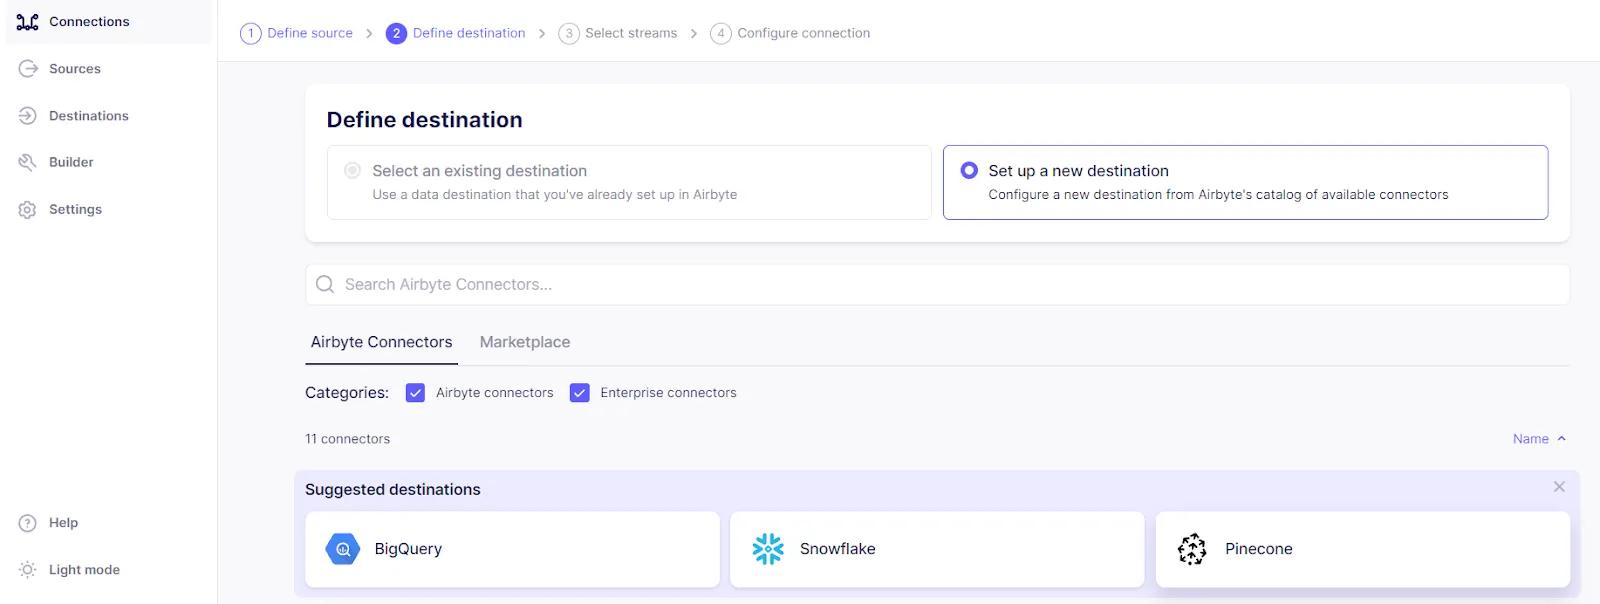Screen dimensions: 1600x604
Task: Pick the Snowflake connector card
Action: click(x=937, y=549)
